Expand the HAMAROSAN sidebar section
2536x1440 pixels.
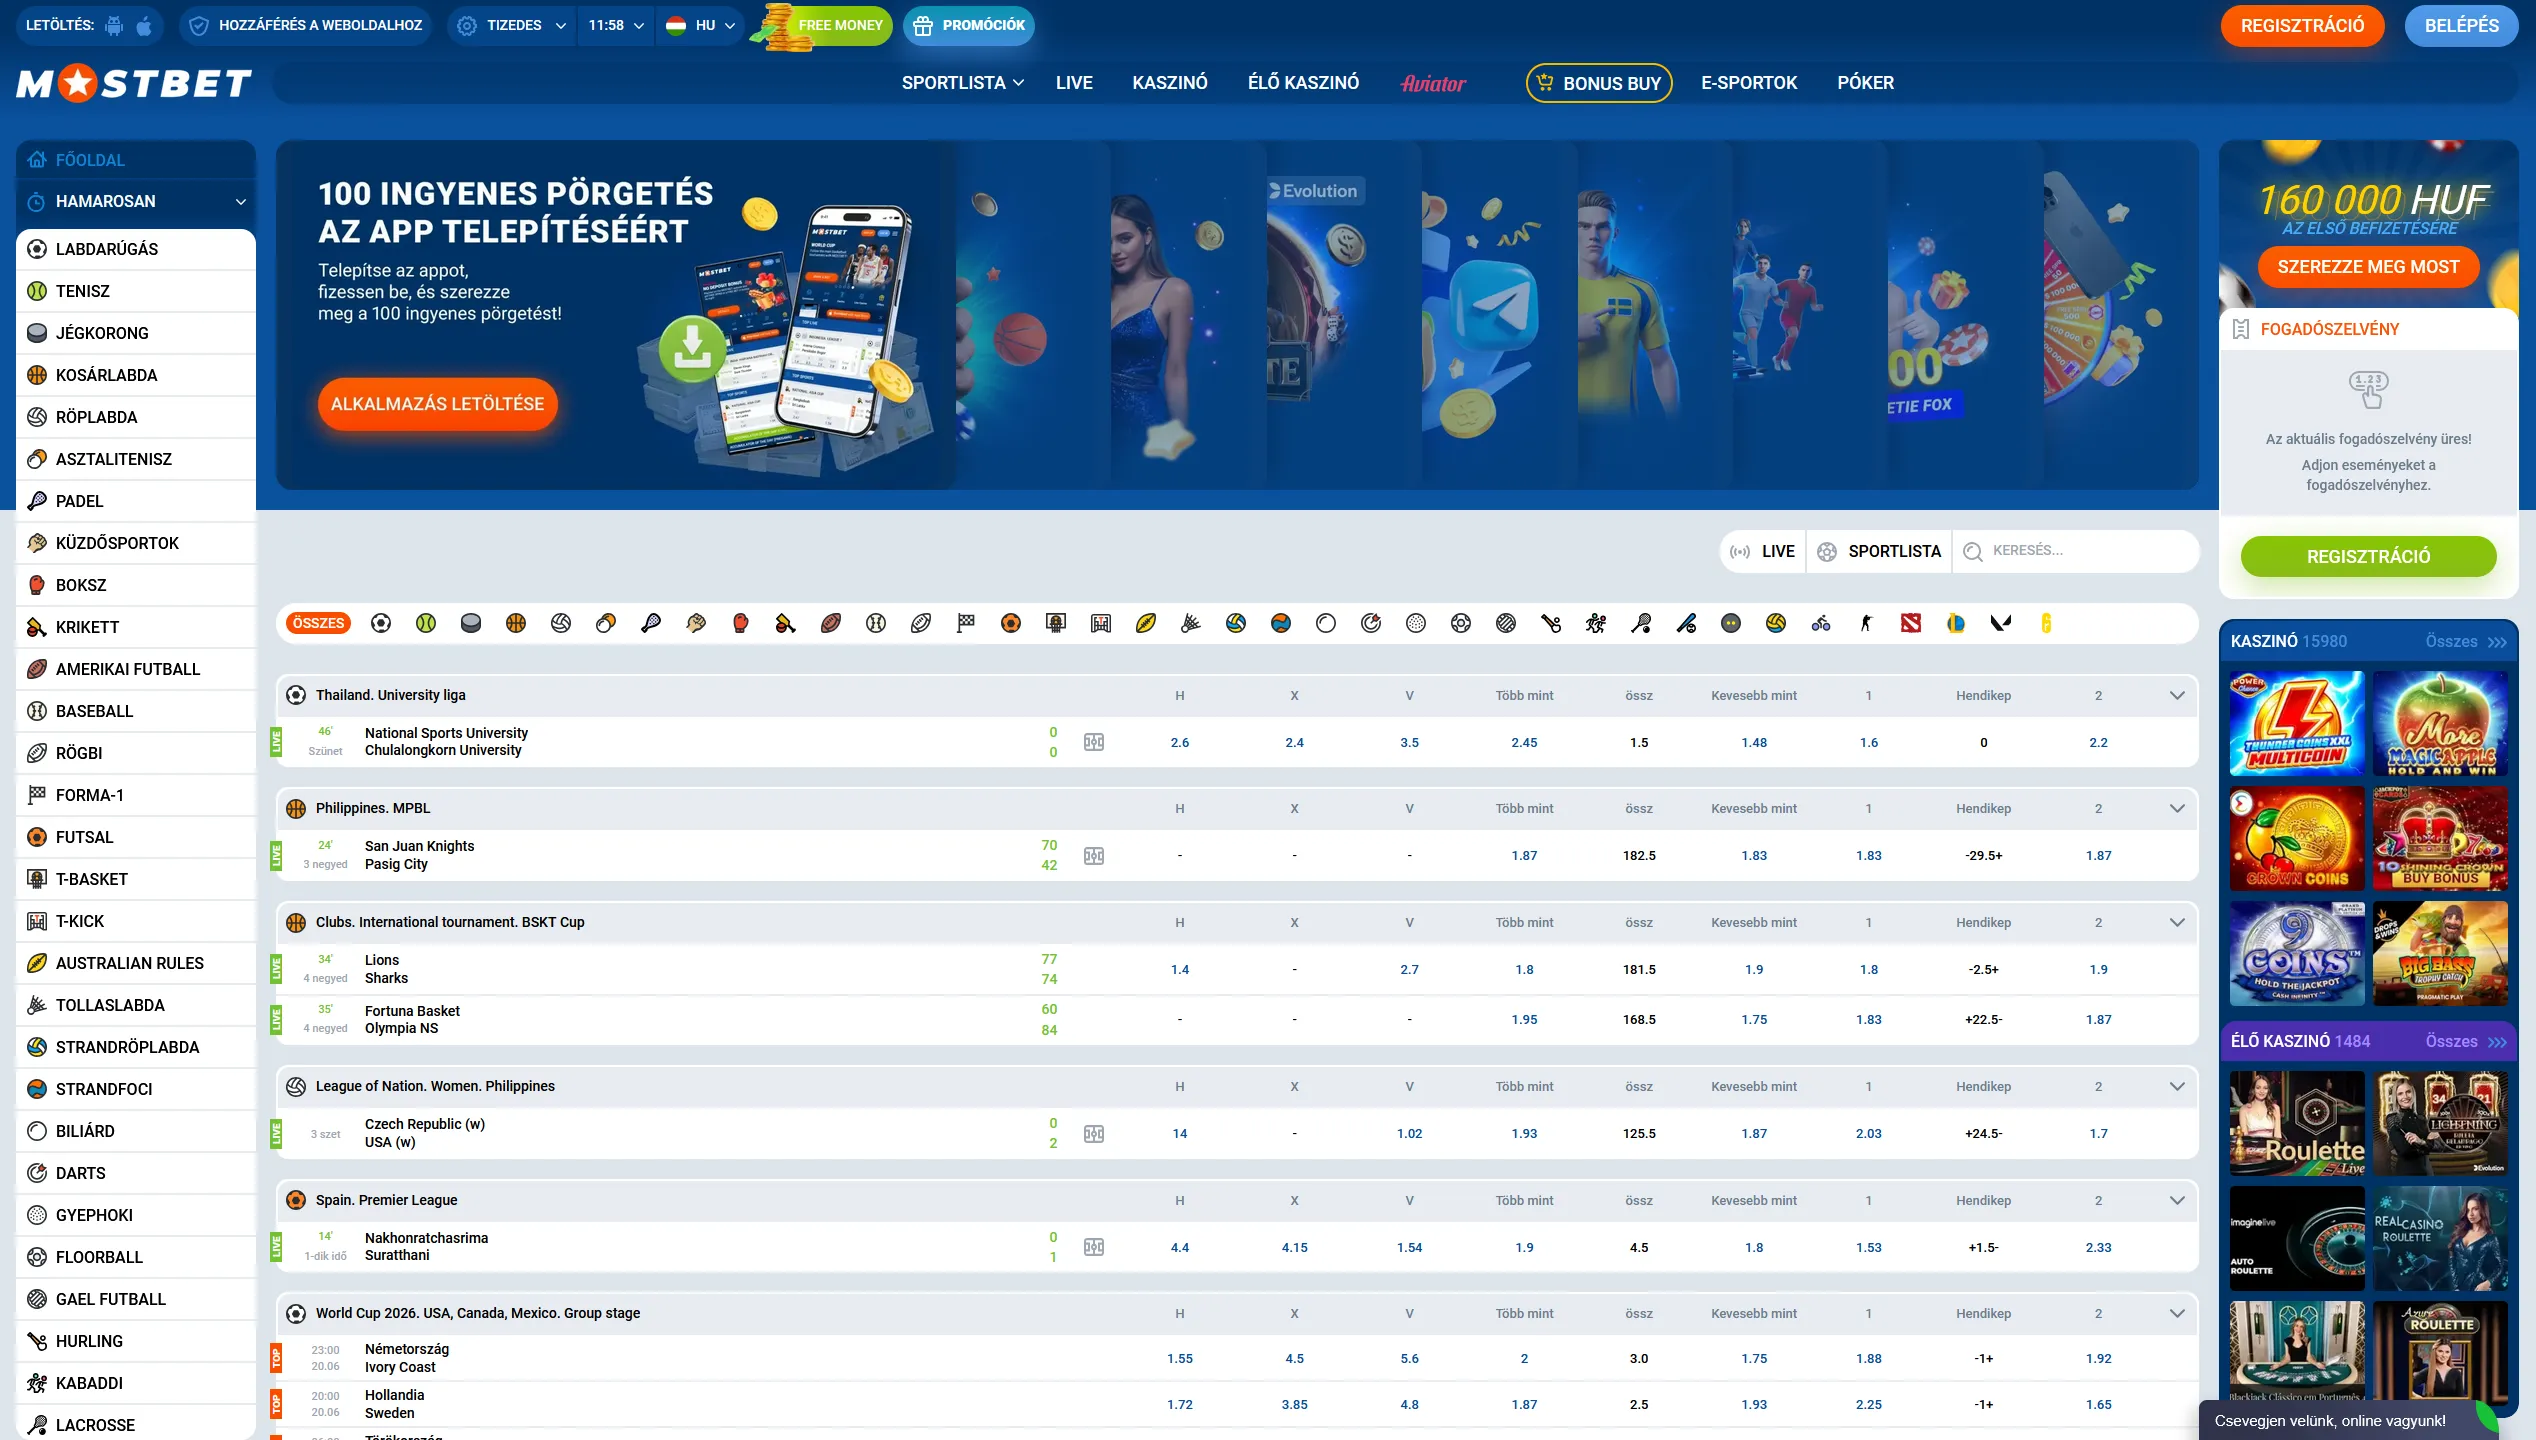(136, 201)
